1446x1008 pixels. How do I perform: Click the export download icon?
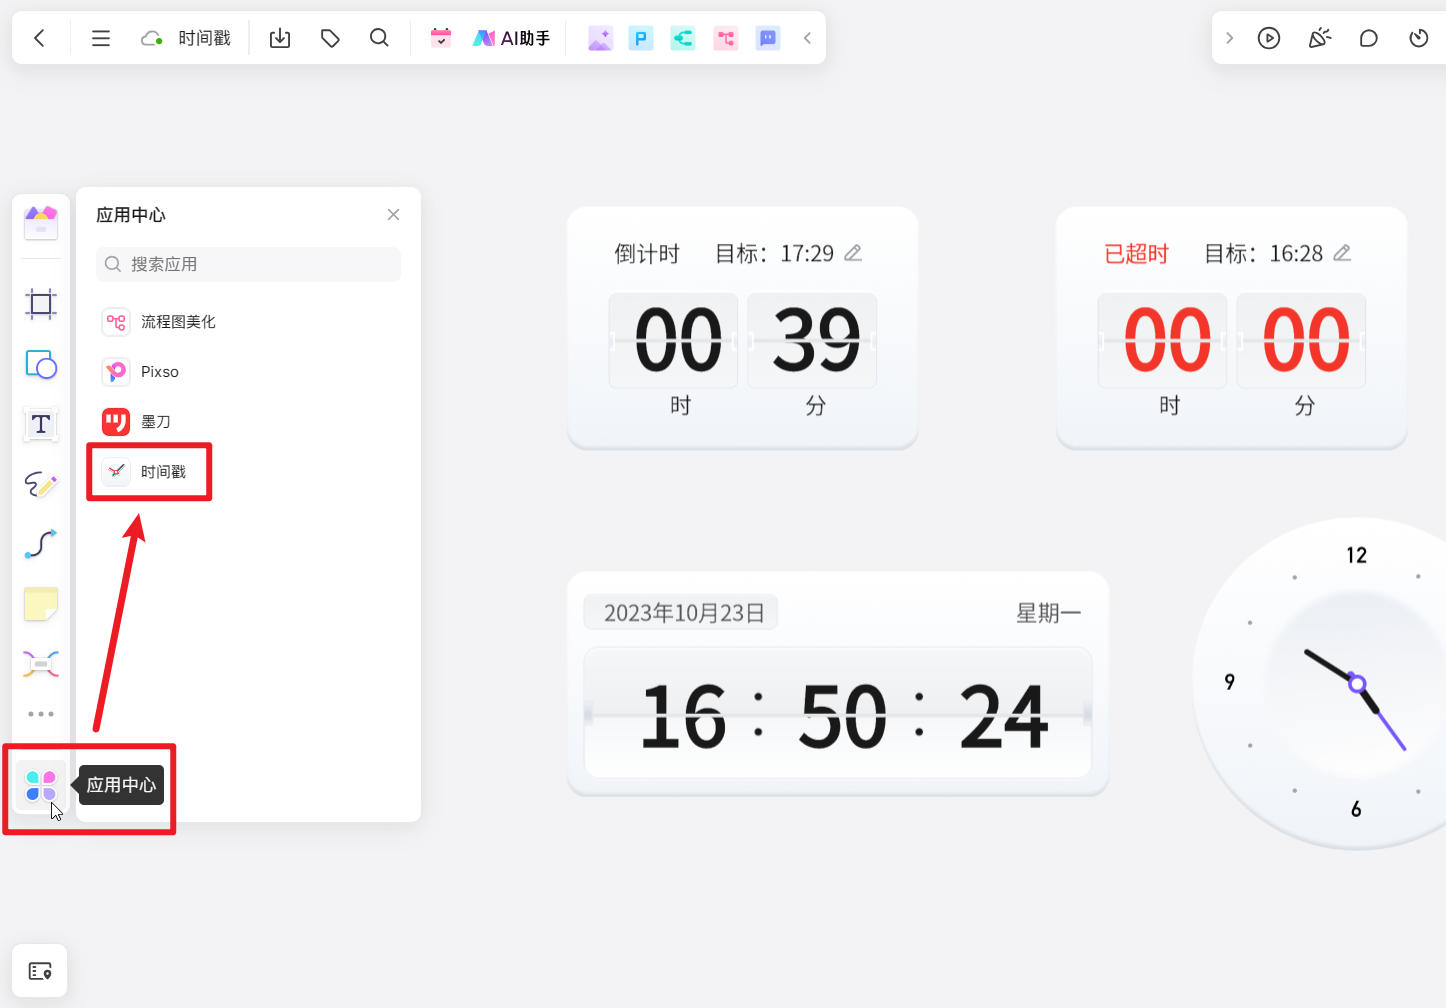point(280,38)
